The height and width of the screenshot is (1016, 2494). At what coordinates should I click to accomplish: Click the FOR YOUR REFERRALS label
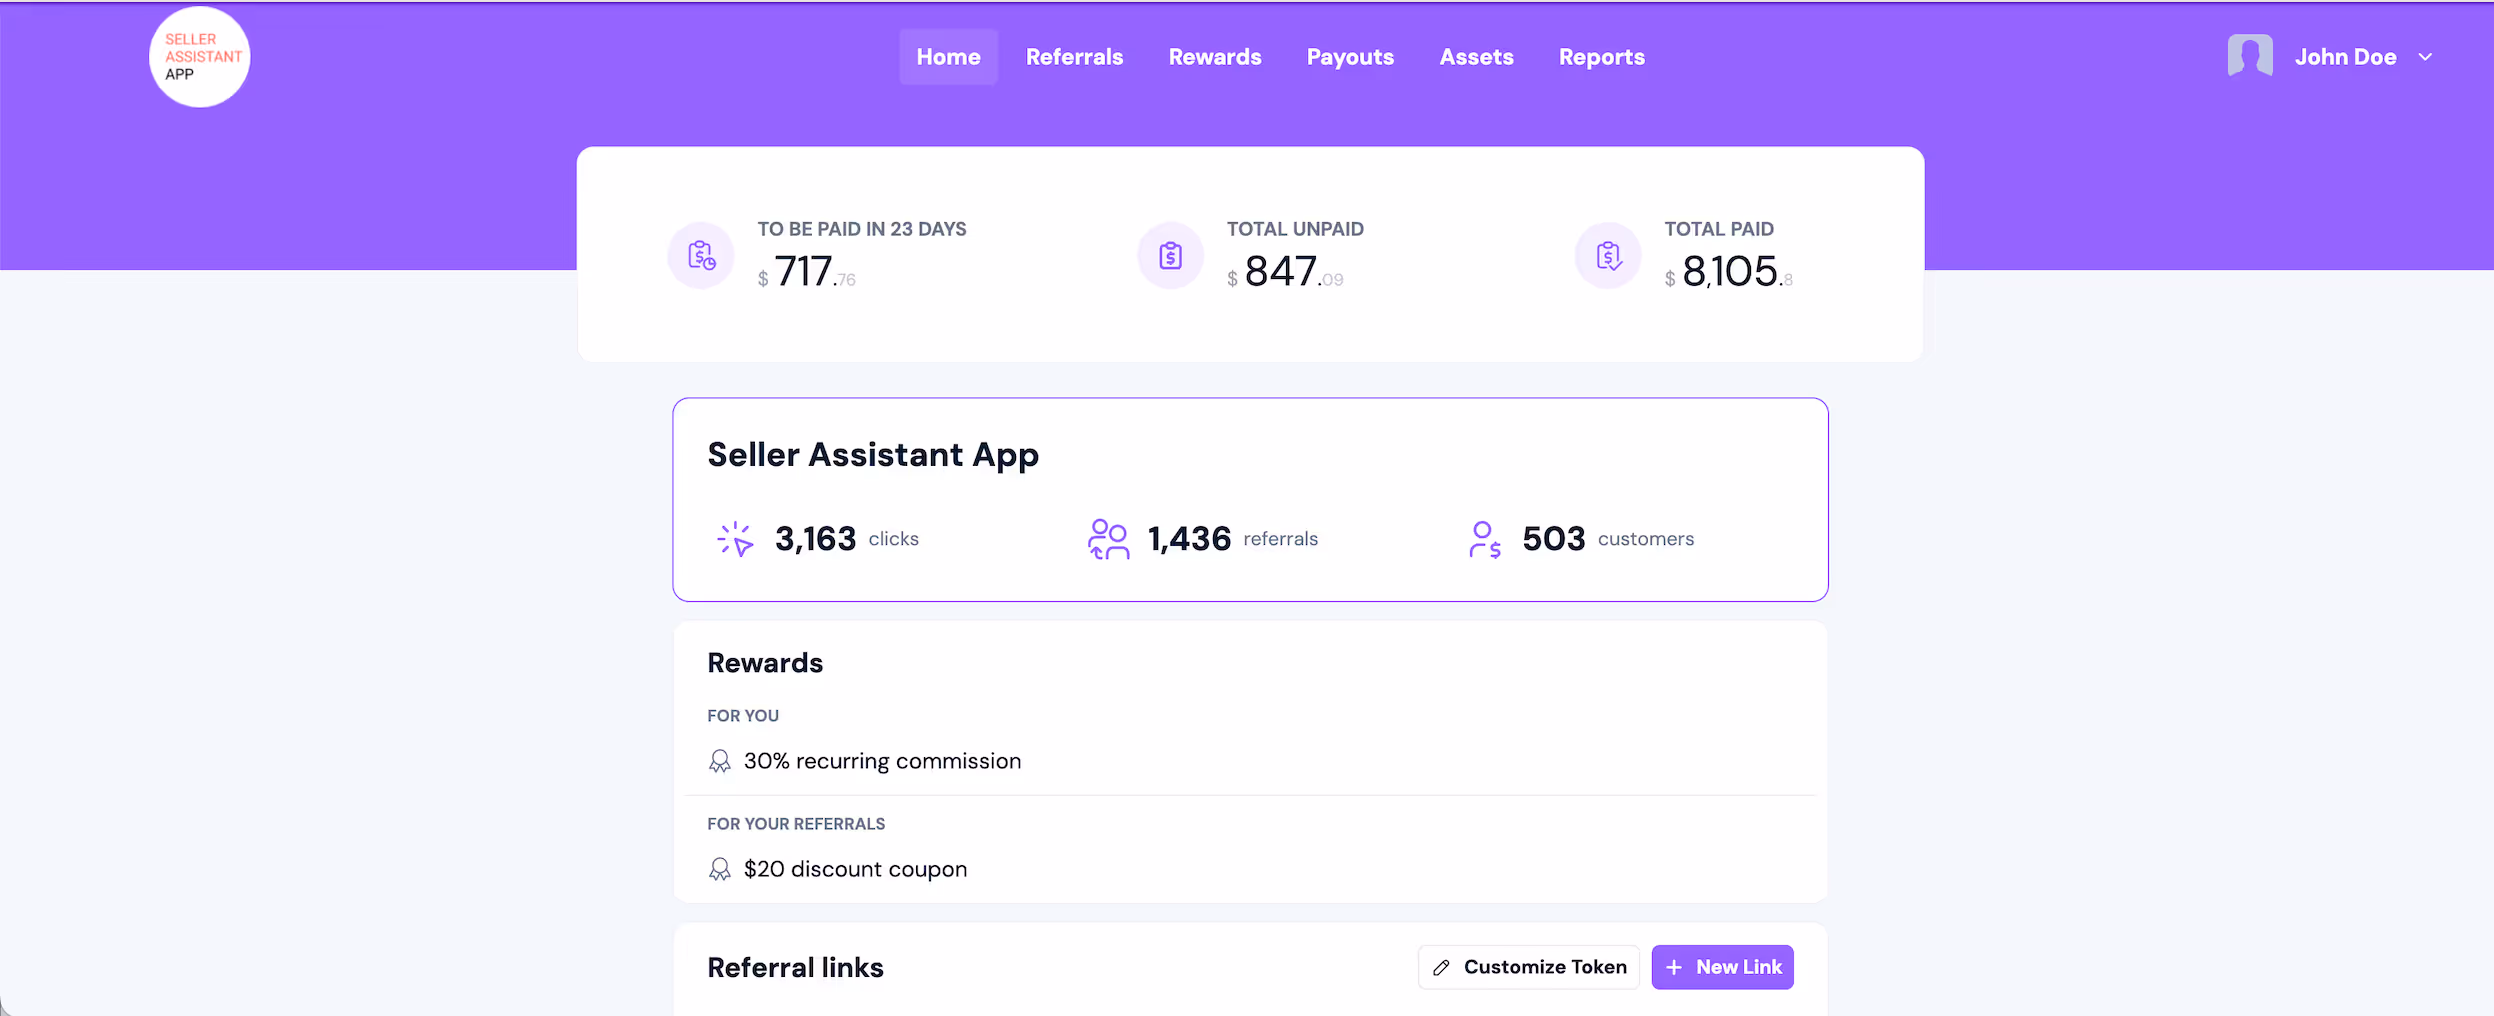(x=796, y=824)
